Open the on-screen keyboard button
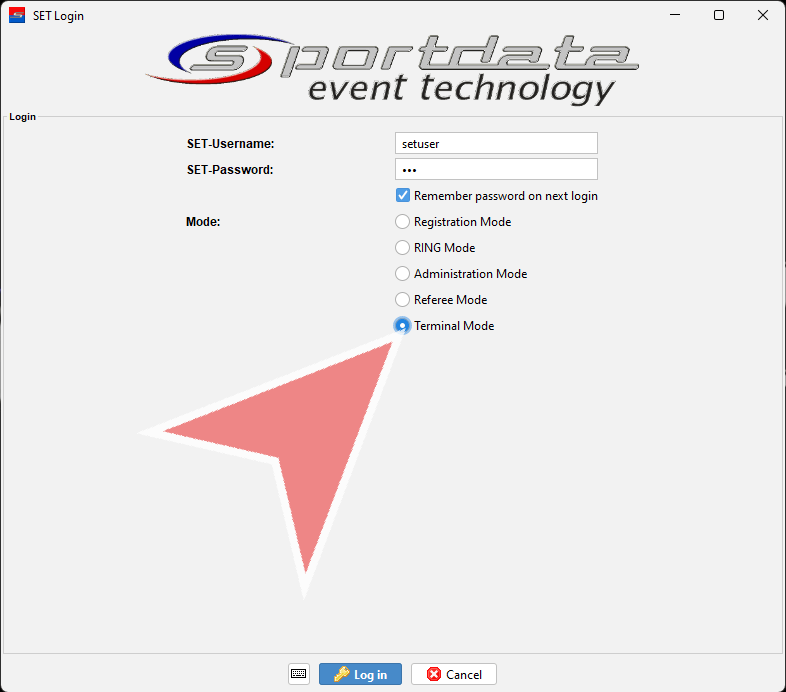The image size is (786, 692). coord(299,673)
